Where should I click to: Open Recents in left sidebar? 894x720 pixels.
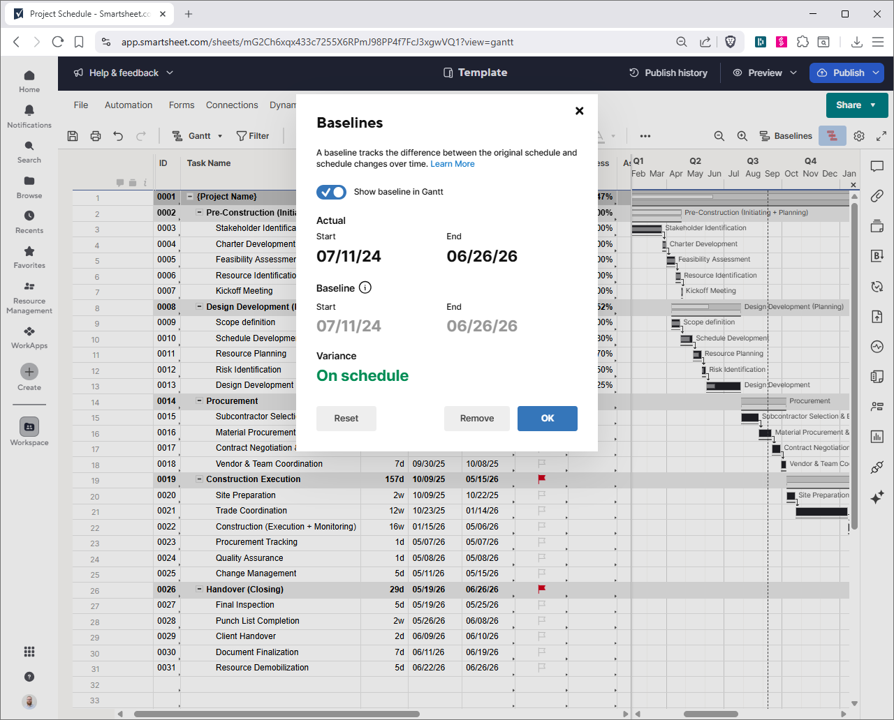click(29, 217)
